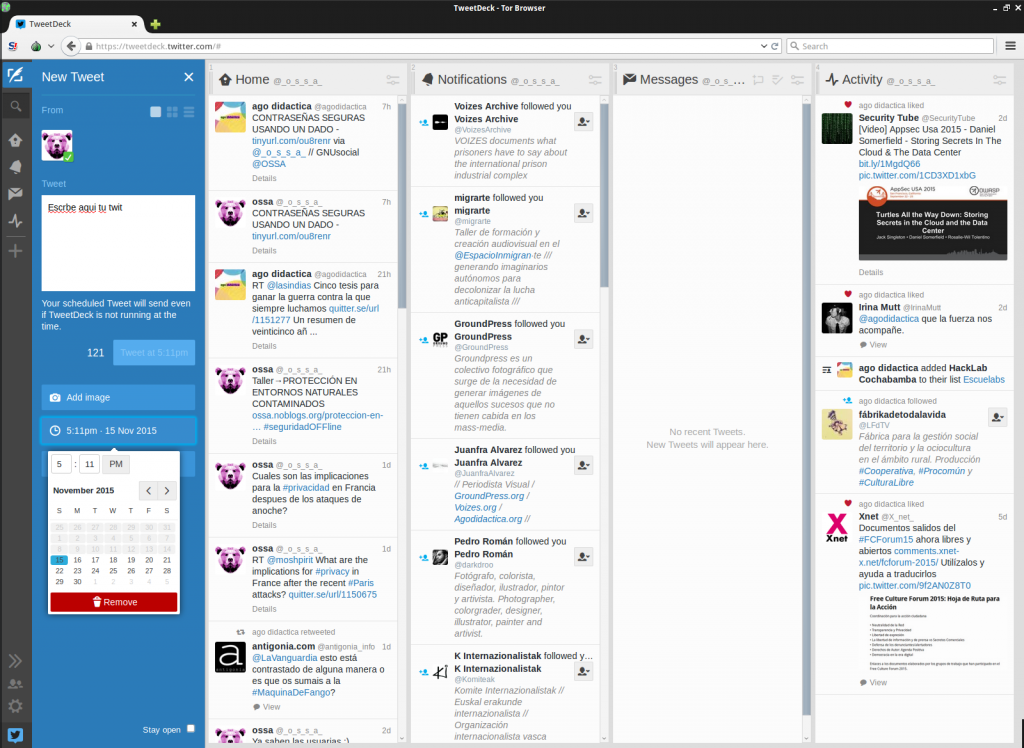Open Activity via the pulse icon
The height and width of the screenshot is (748, 1024).
pos(14,221)
